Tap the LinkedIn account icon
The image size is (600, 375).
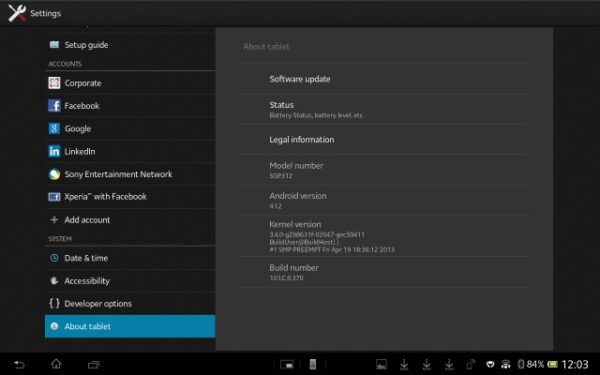[x=54, y=151]
